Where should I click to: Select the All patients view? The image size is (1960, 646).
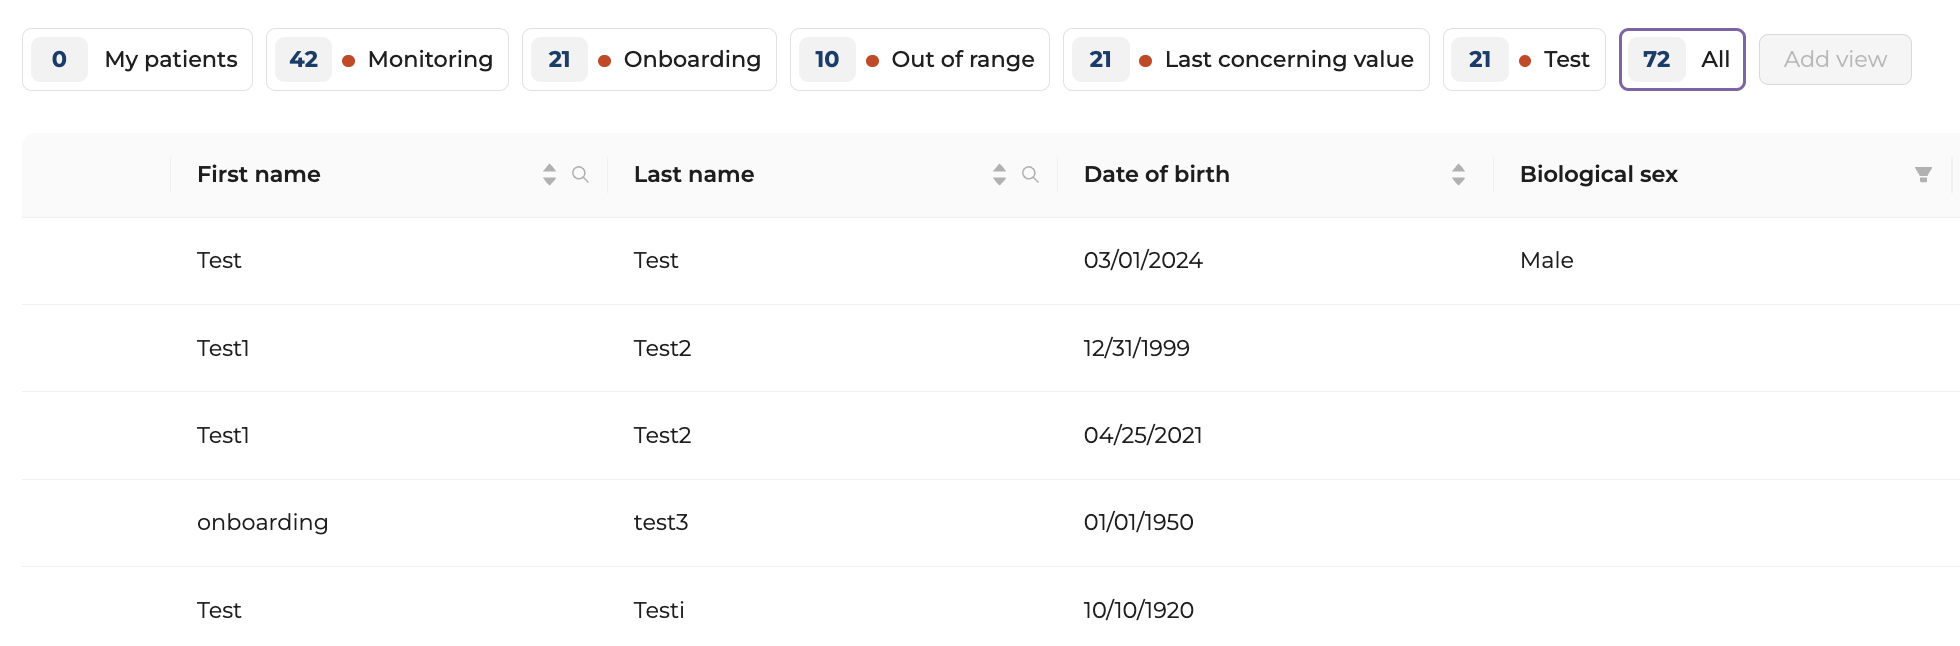click(x=1682, y=60)
